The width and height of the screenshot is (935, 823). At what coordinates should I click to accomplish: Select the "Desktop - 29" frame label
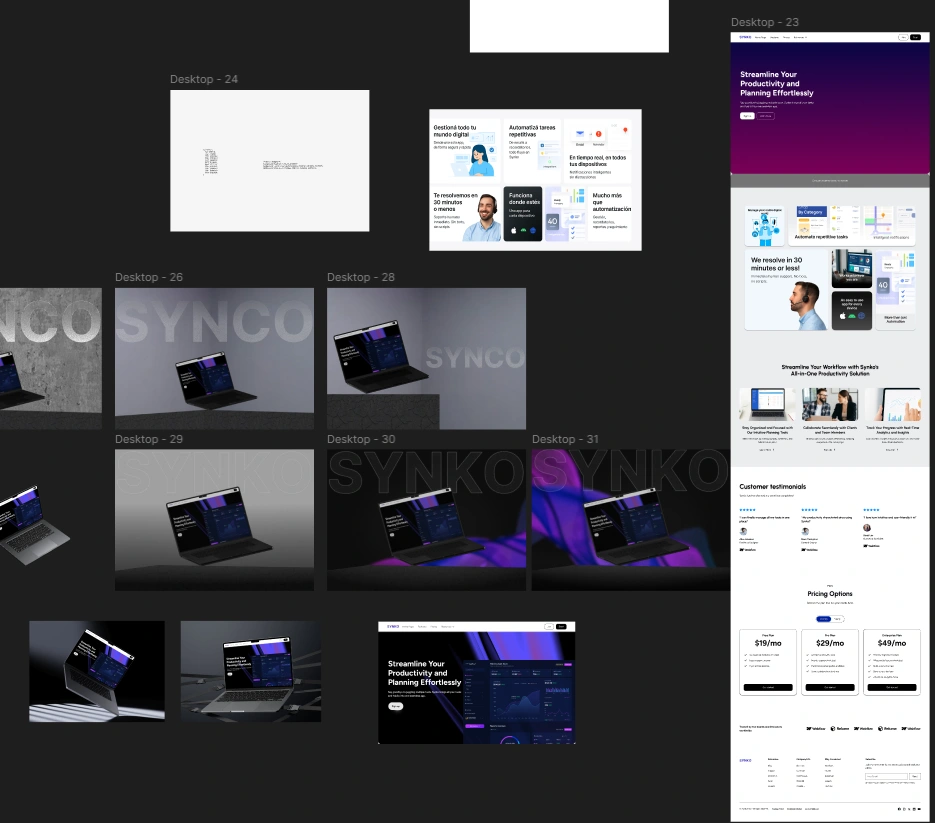pyautogui.click(x=149, y=439)
